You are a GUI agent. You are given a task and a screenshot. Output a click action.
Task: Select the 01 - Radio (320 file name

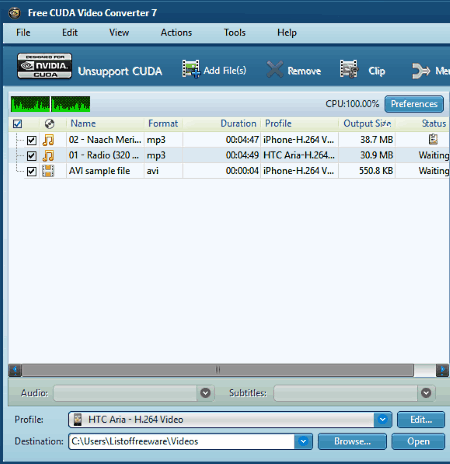pos(104,155)
